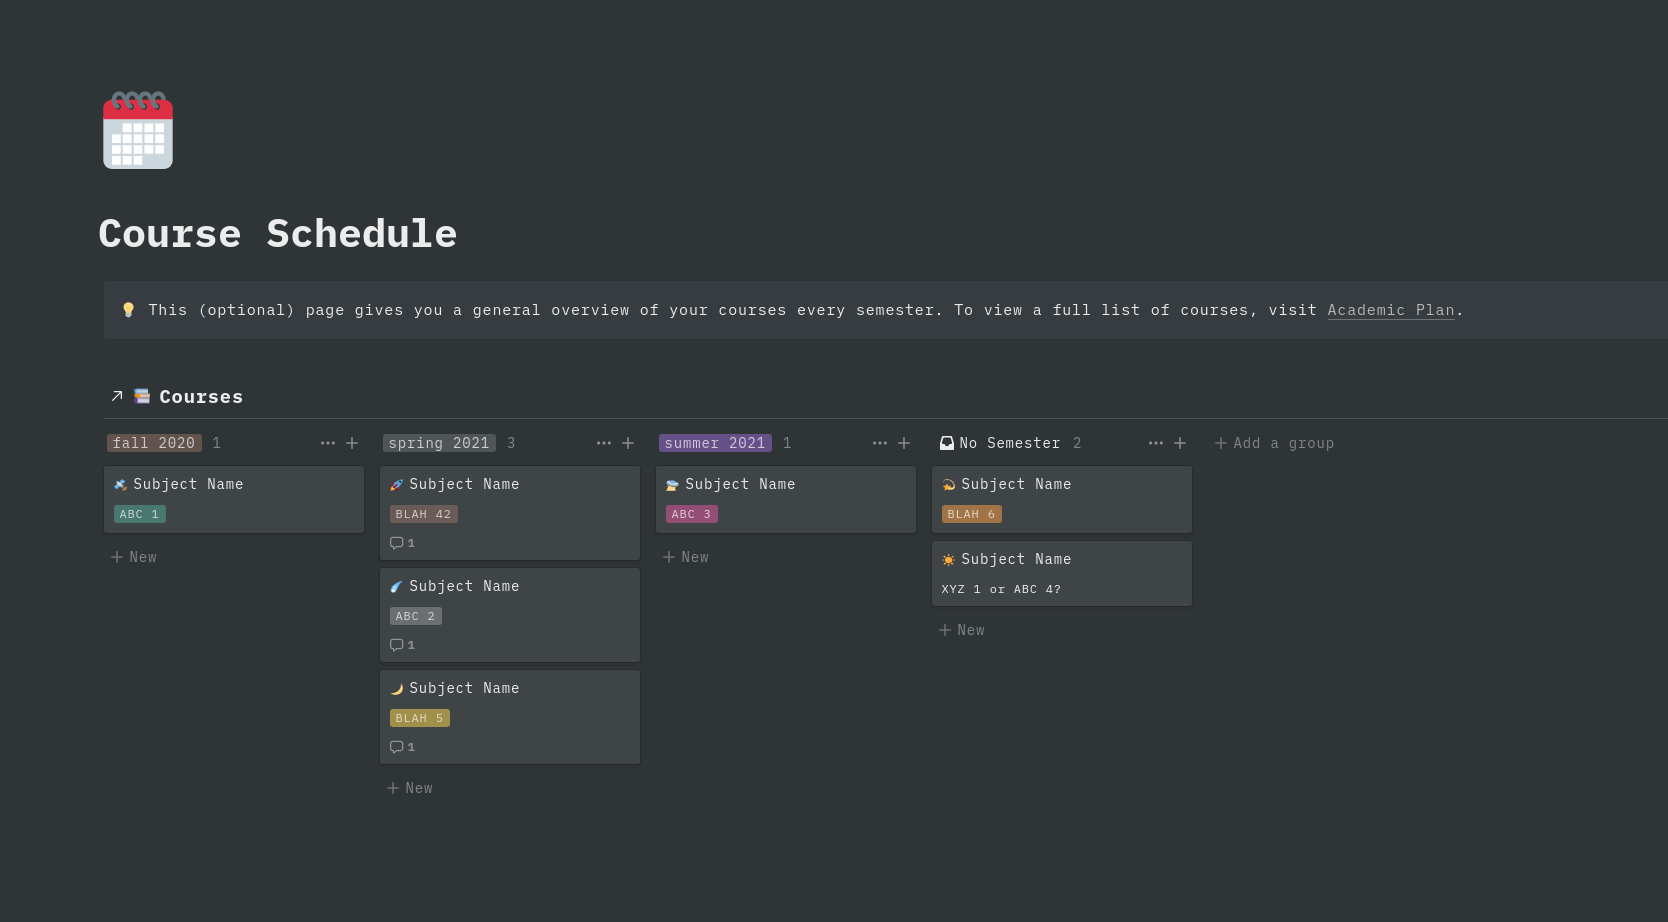Follow the Academic Plan link
Screen dimensions: 1668x922
point(1390,310)
